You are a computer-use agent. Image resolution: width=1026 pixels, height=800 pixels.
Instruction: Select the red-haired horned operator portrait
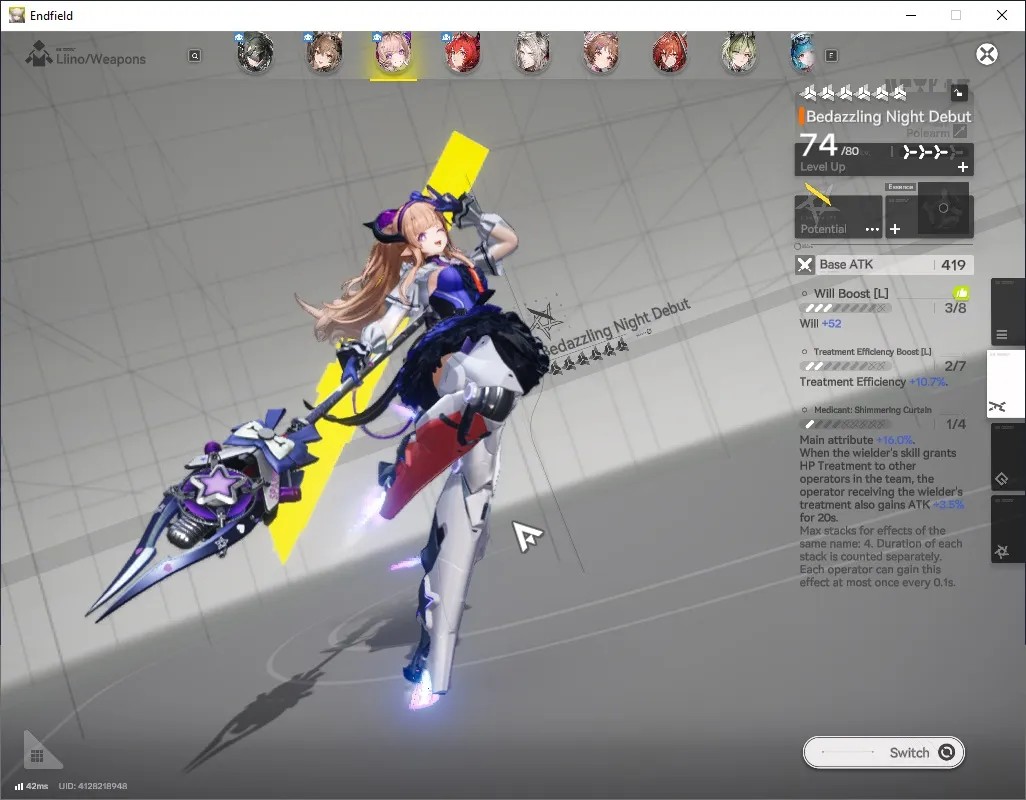[463, 52]
